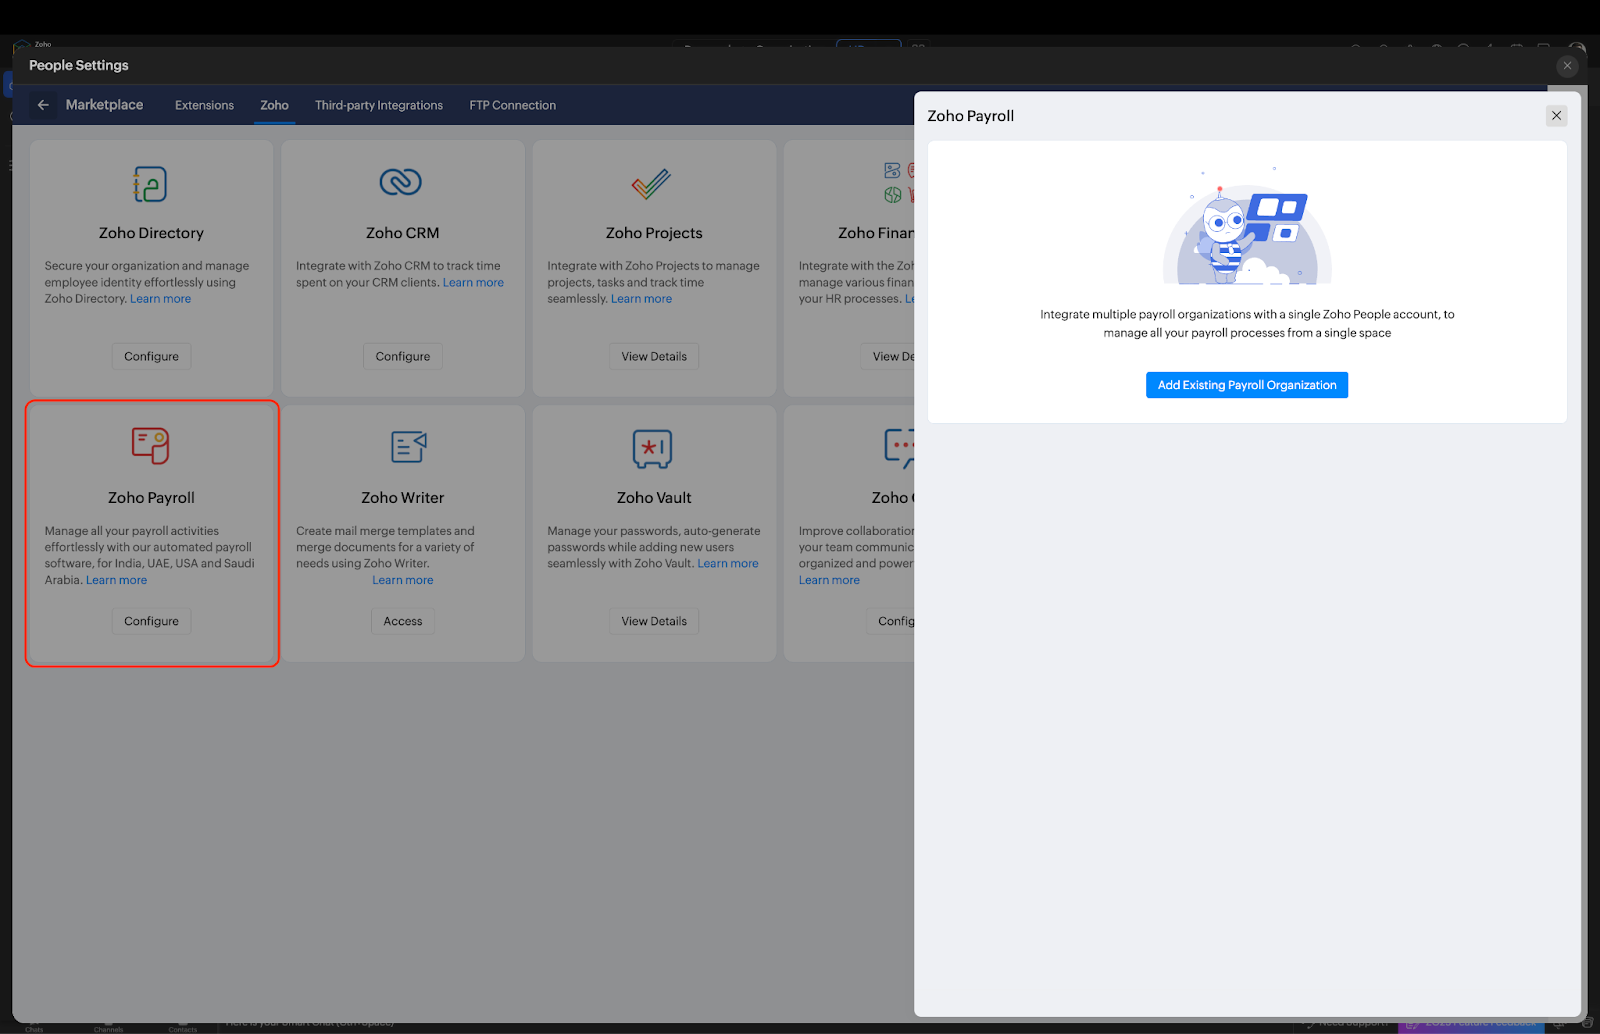Click the Zoho Payroll panel heading

coord(970,116)
